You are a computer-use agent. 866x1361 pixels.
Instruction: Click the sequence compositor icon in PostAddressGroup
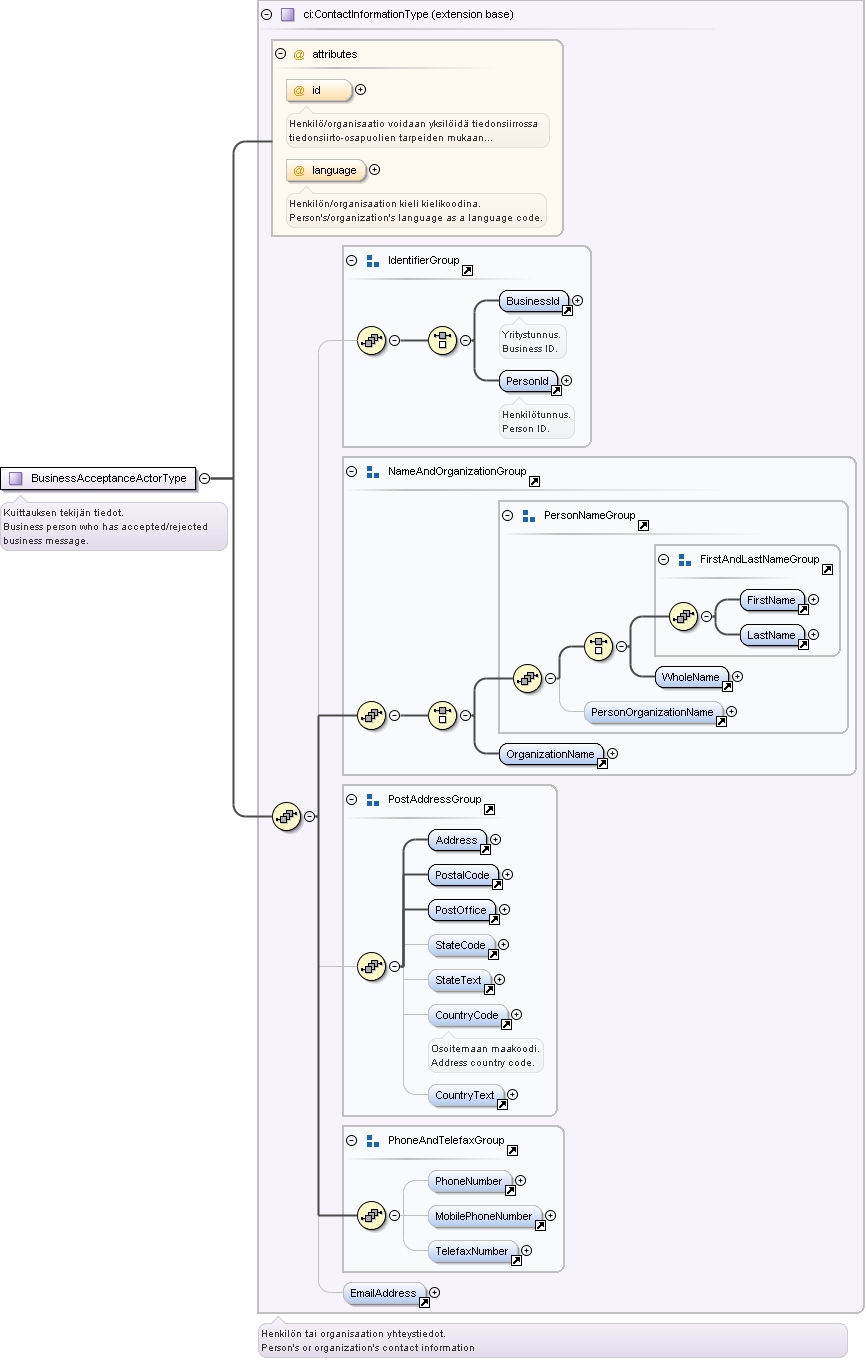371,966
